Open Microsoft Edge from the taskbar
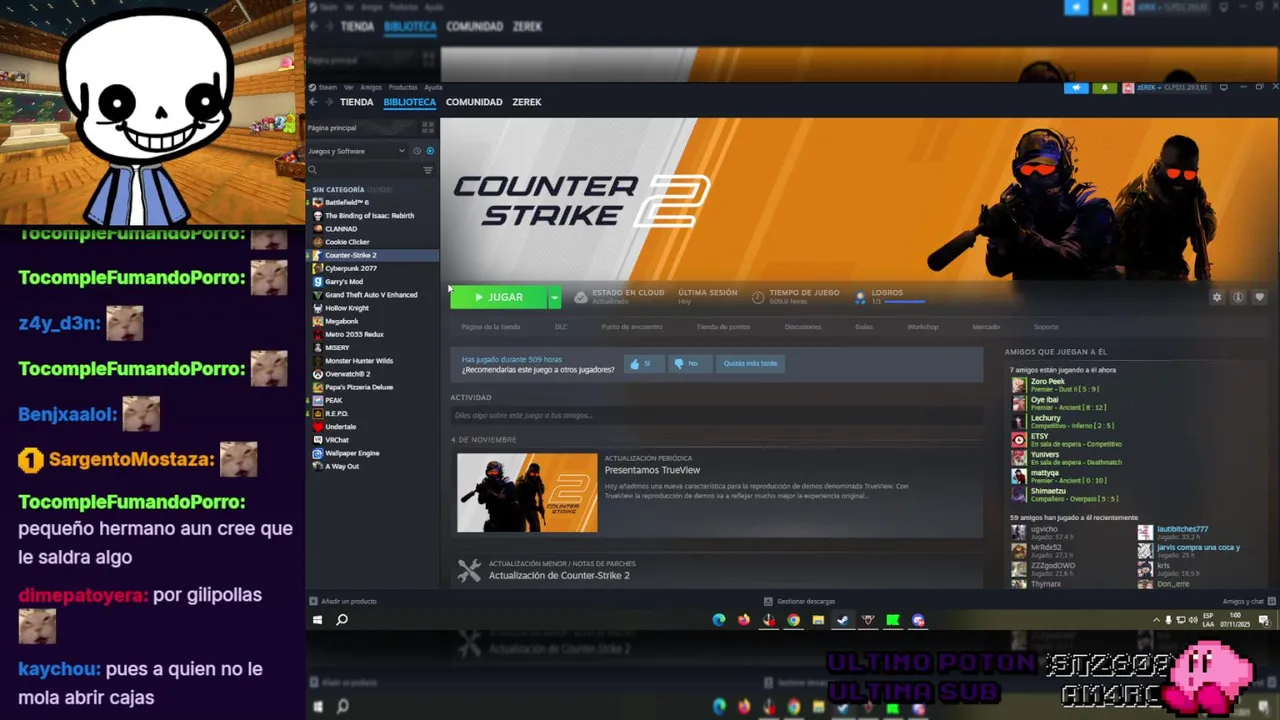 [x=718, y=620]
